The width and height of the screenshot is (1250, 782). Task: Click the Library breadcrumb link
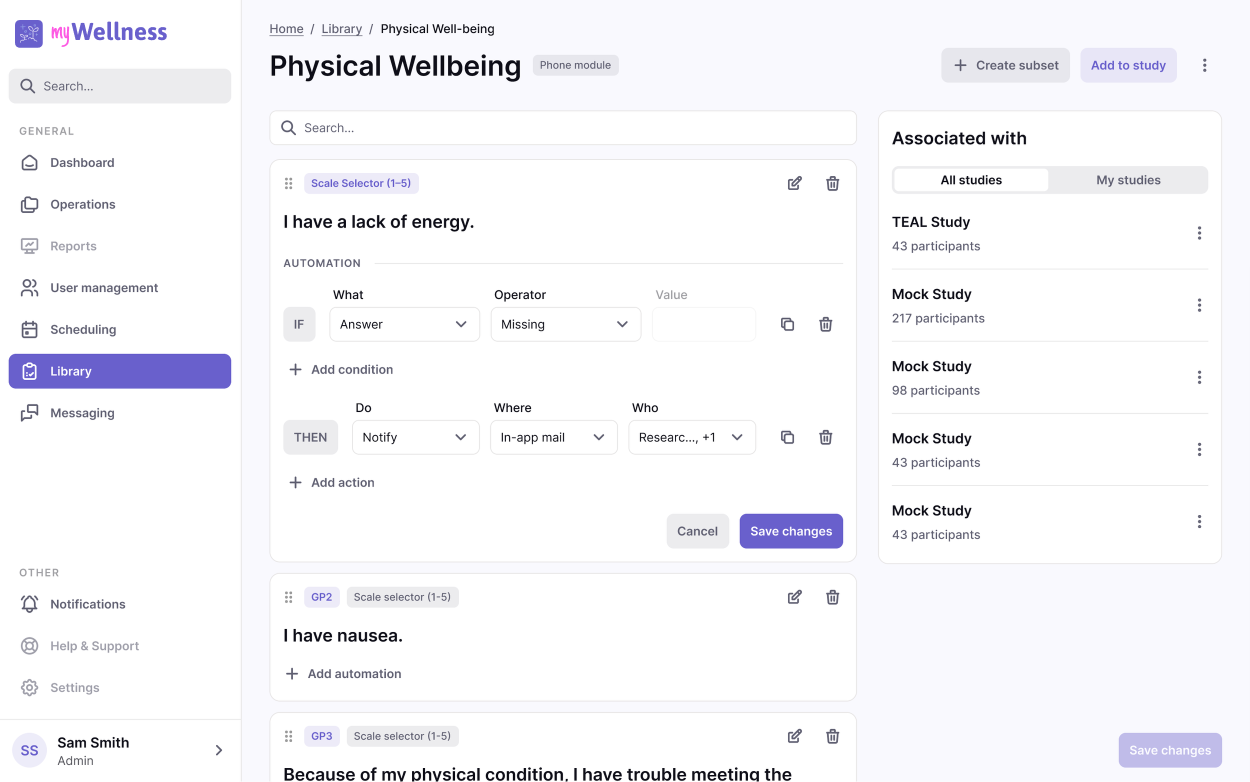pyautogui.click(x=342, y=29)
